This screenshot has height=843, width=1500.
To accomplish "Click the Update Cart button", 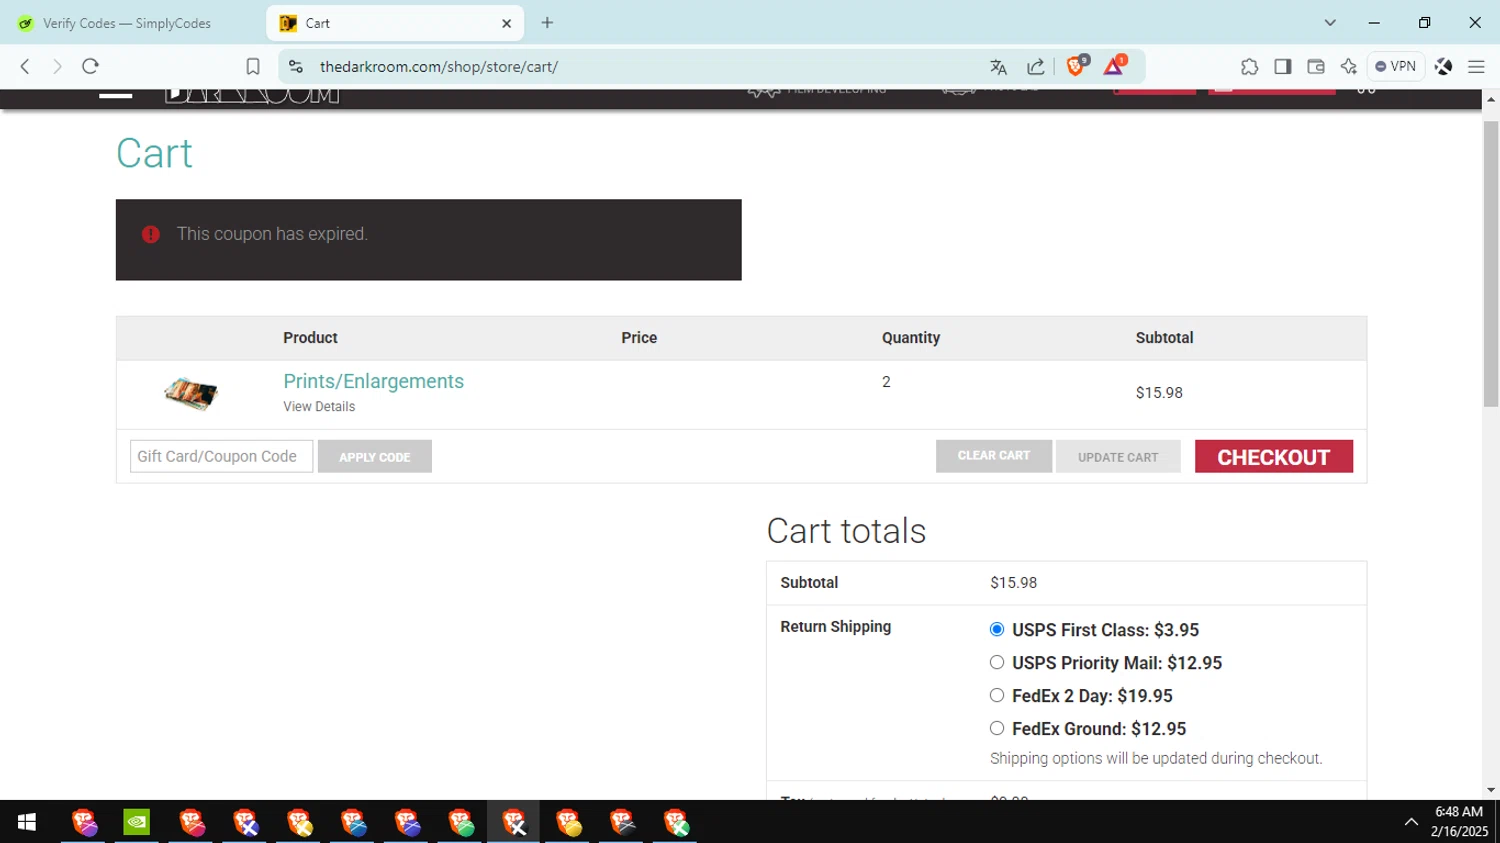I will [1118, 457].
